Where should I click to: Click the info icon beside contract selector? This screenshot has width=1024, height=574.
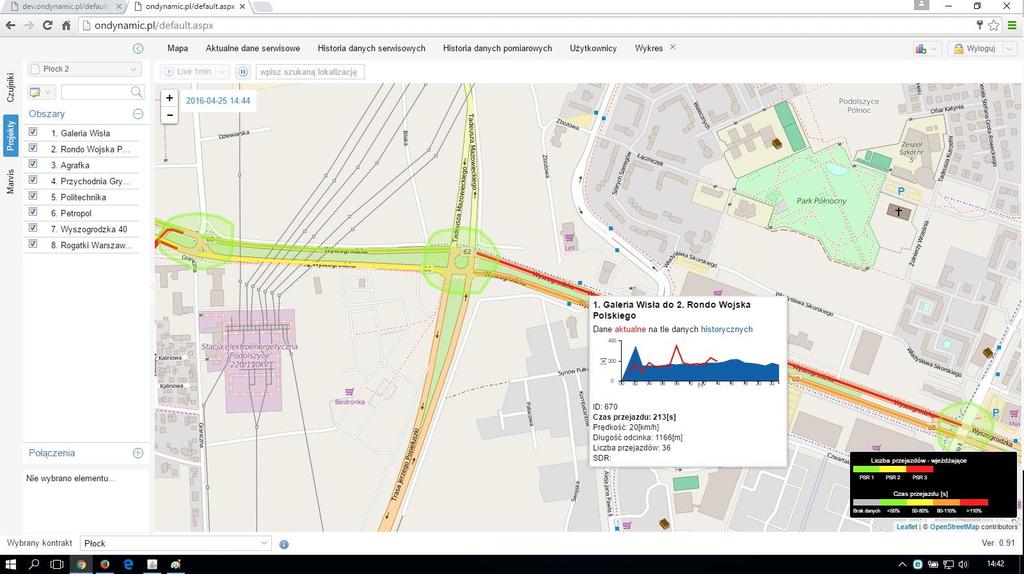coord(284,544)
